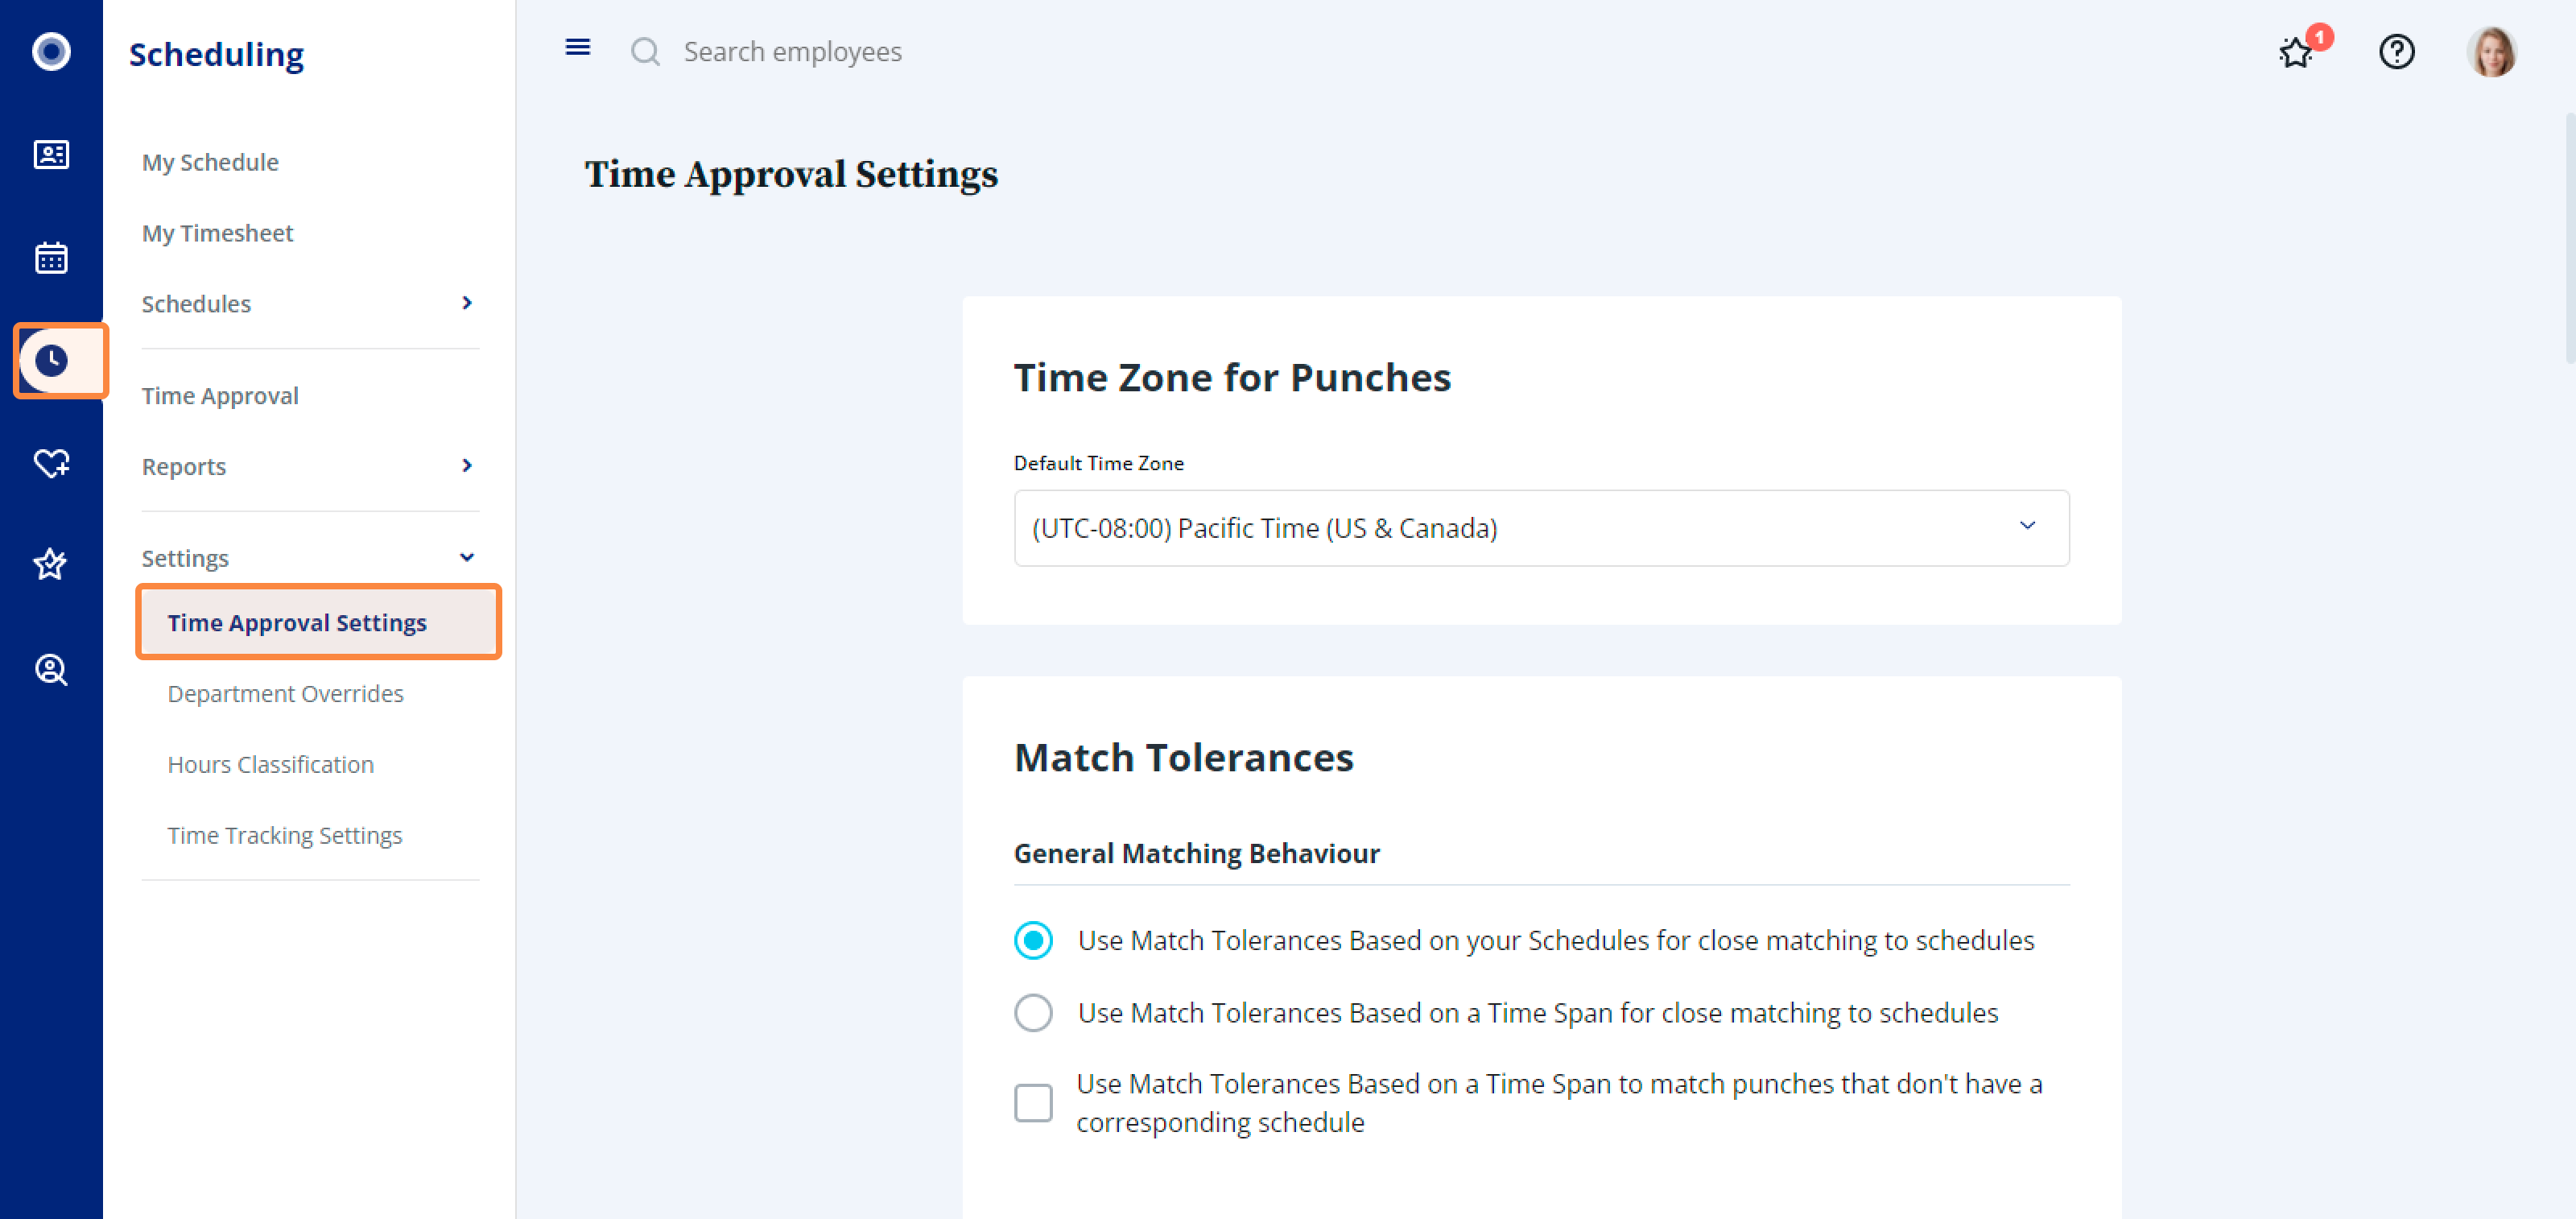The height and width of the screenshot is (1219, 2576).
Task: Open the help question mark icon
Action: tap(2396, 51)
